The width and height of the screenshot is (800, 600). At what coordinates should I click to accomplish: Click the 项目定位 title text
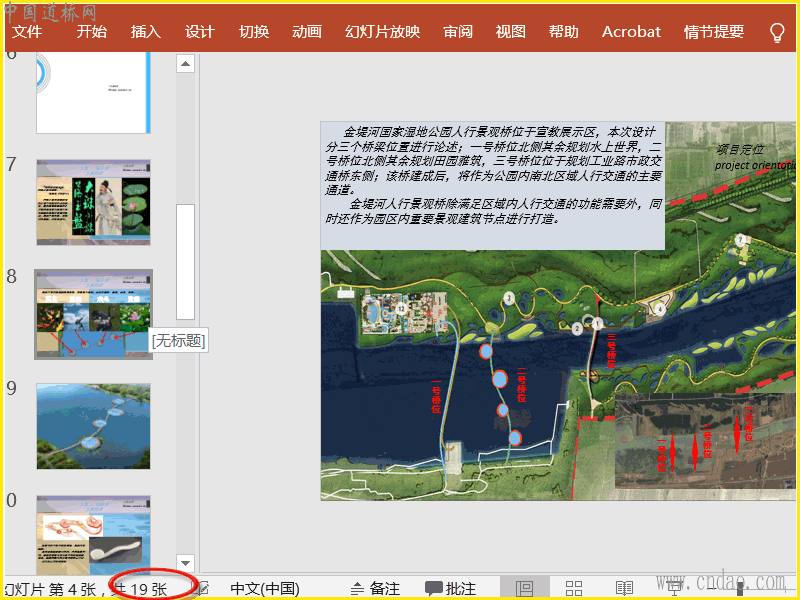pyautogui.click(x=740, y=149)
